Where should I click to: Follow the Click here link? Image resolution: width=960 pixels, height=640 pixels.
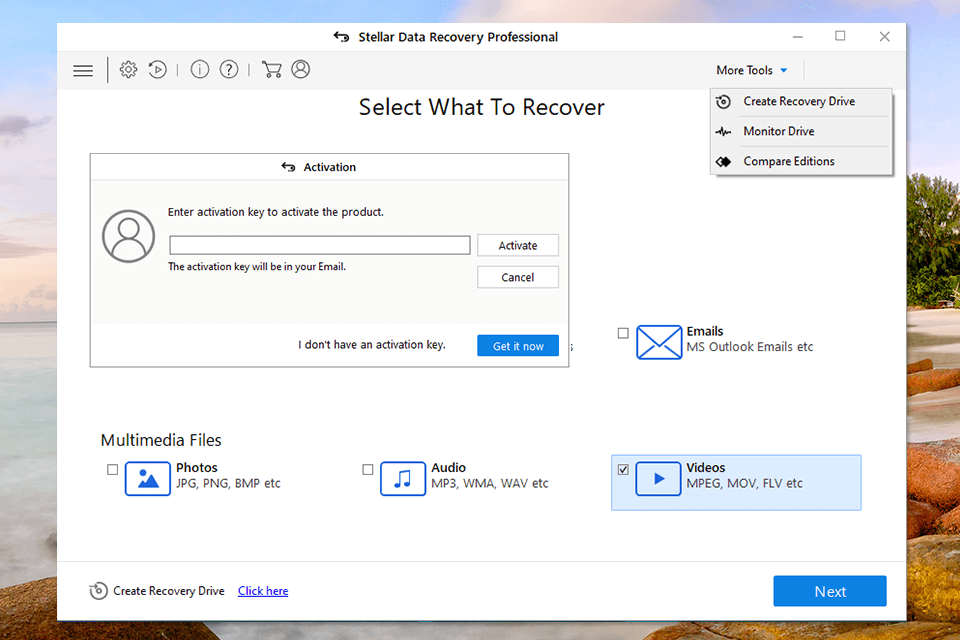[x=263, y=591]
